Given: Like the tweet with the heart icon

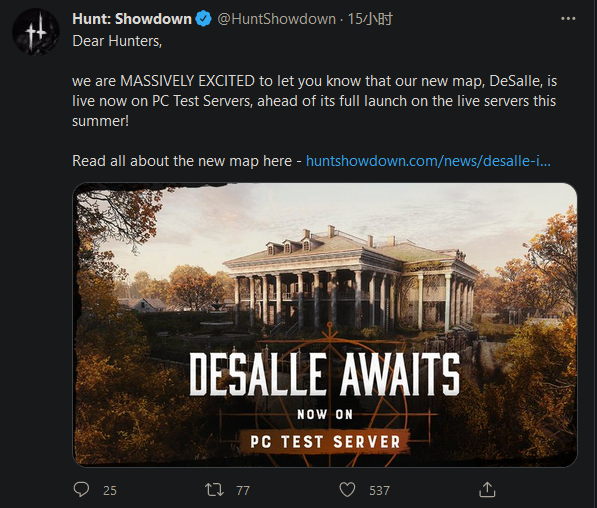Looking at the screenshot, I should (347, 490).
